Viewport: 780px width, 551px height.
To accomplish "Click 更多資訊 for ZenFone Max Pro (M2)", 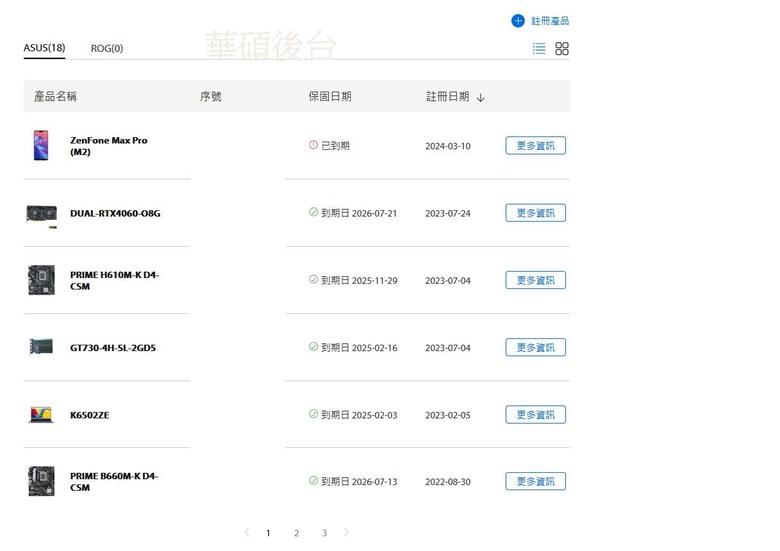I will [x=535, y=146].
